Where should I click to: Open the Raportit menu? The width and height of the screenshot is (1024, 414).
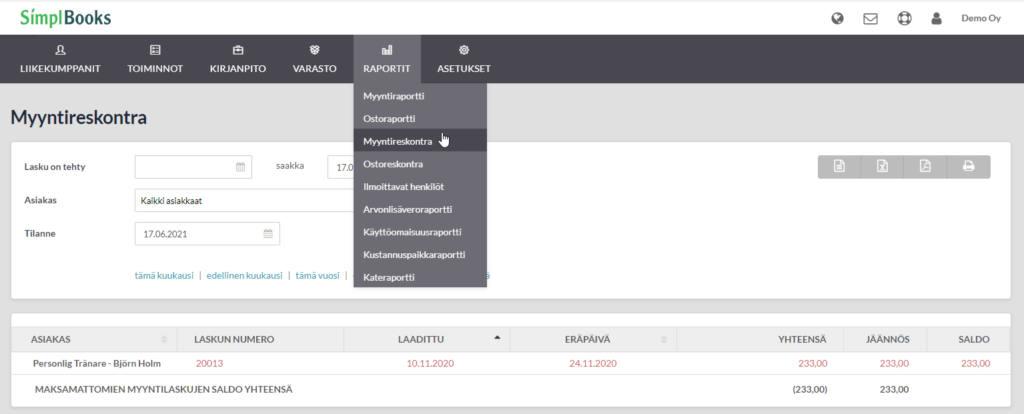[x=387, y=59]
